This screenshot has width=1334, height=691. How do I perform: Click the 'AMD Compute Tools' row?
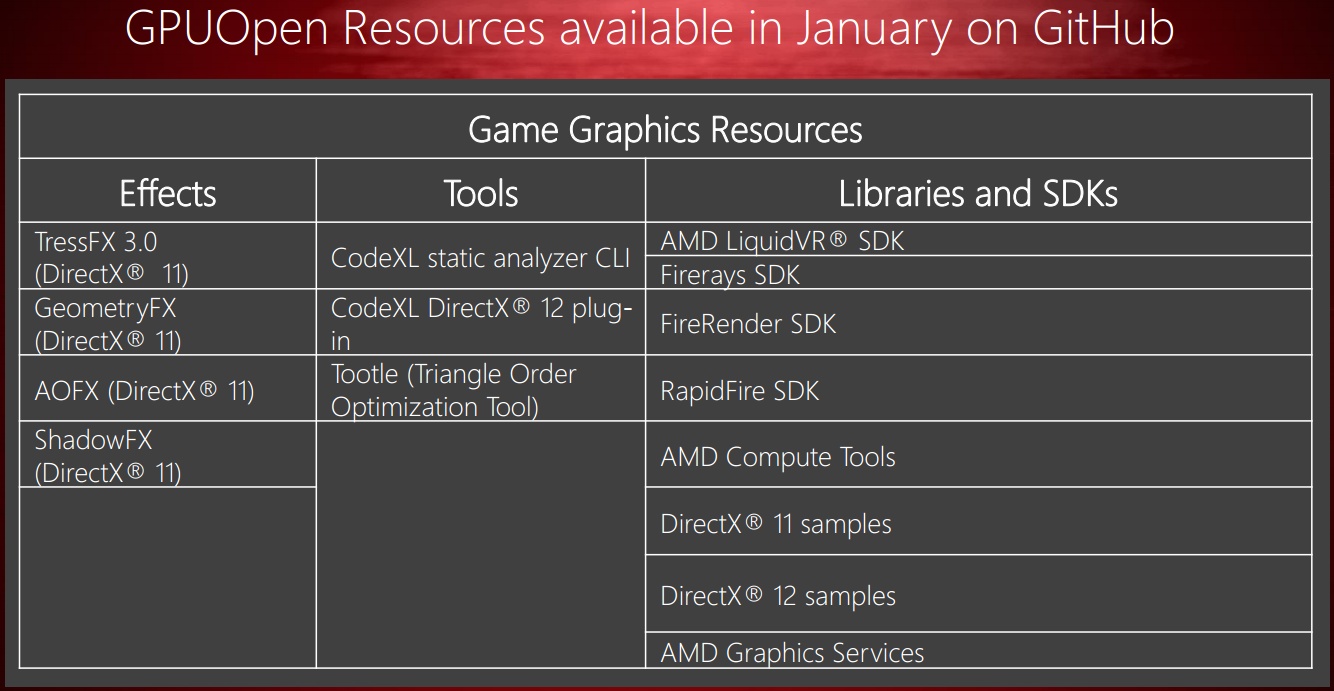click(979, 455)
